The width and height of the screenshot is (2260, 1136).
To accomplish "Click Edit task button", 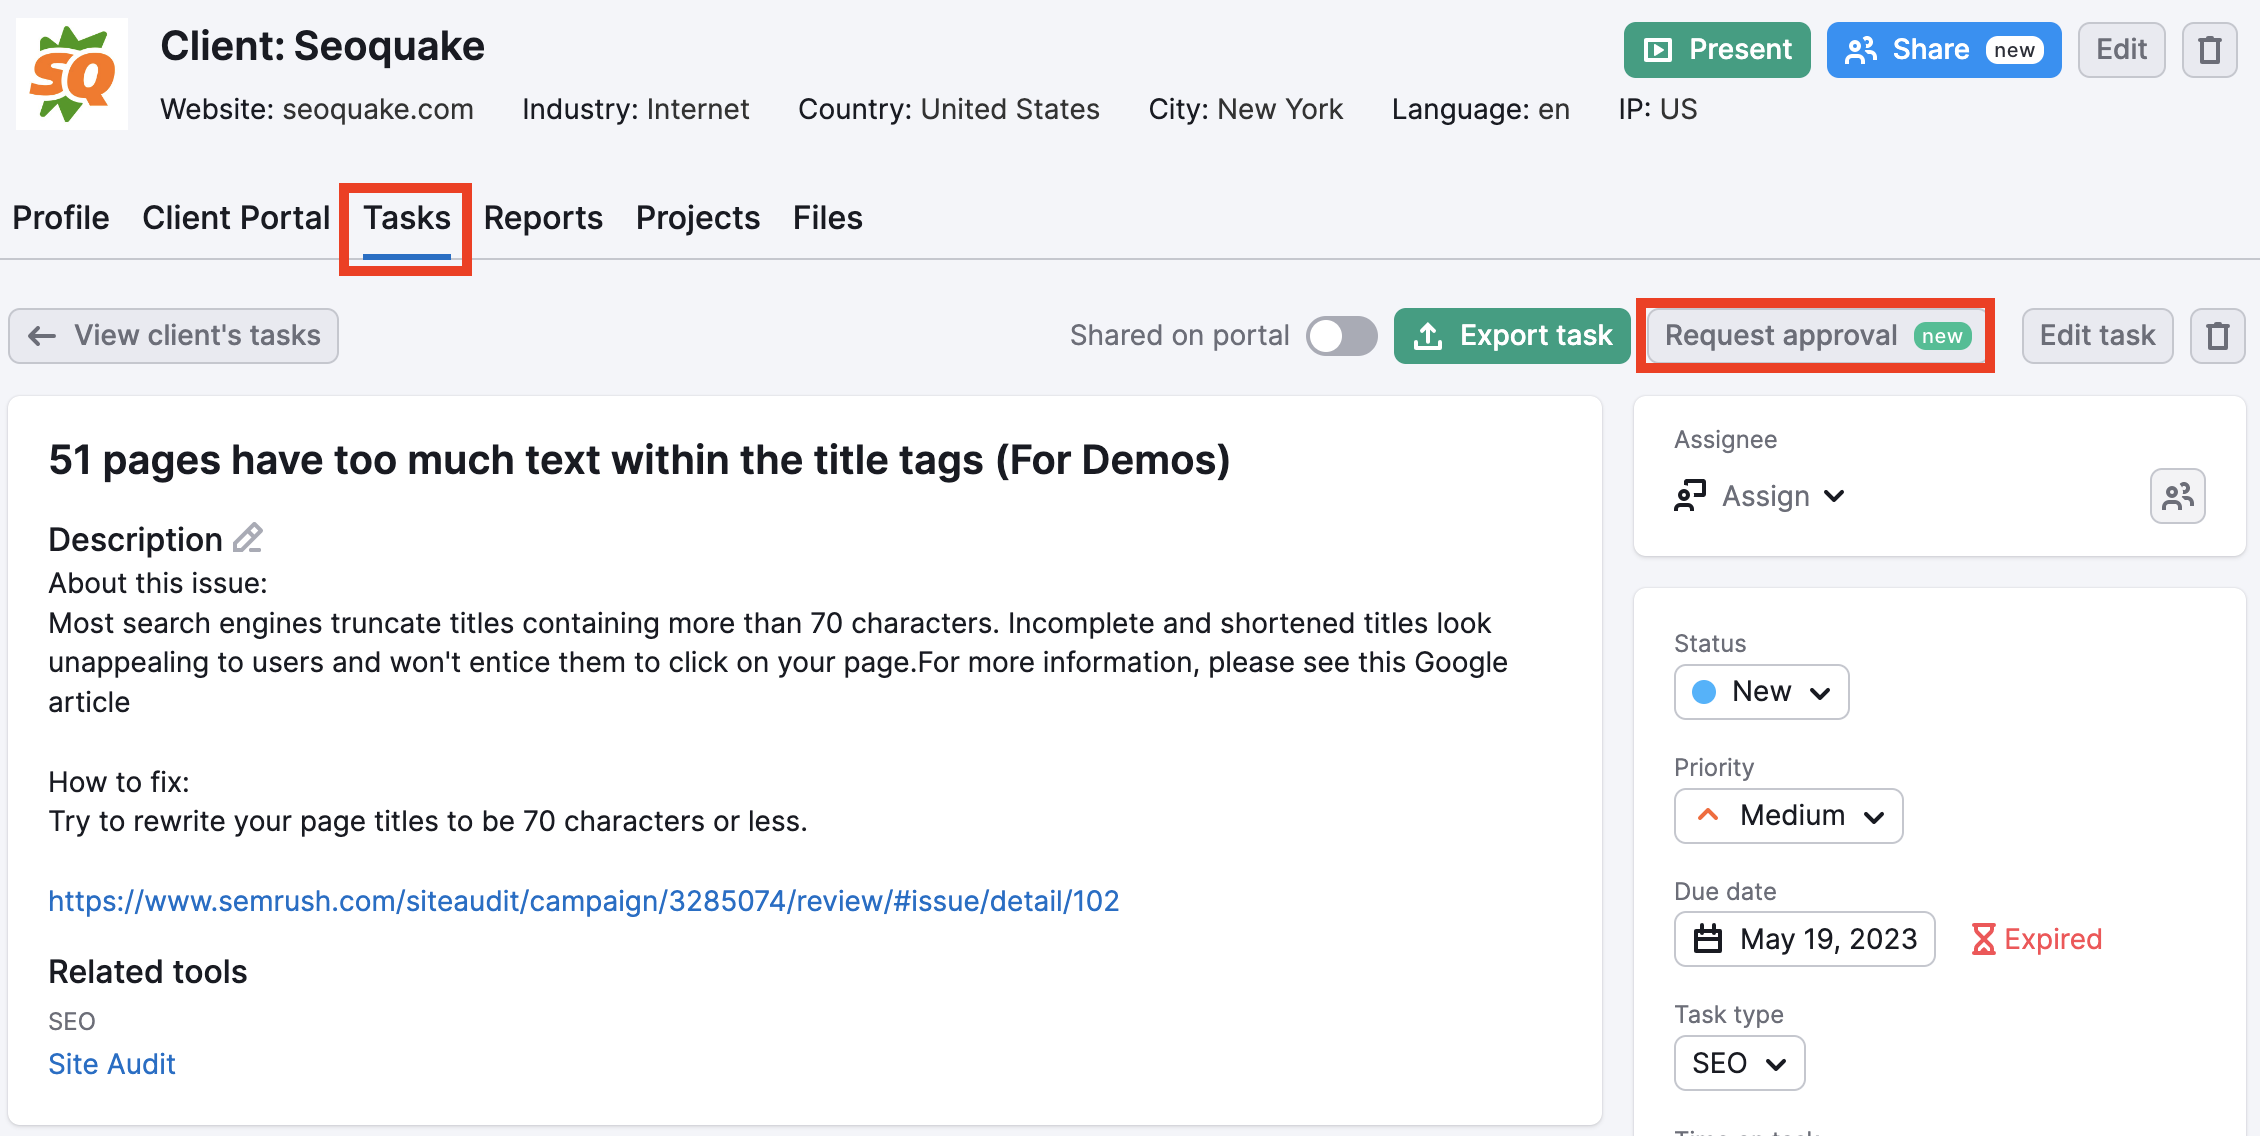I will (x=2097, y=336).
